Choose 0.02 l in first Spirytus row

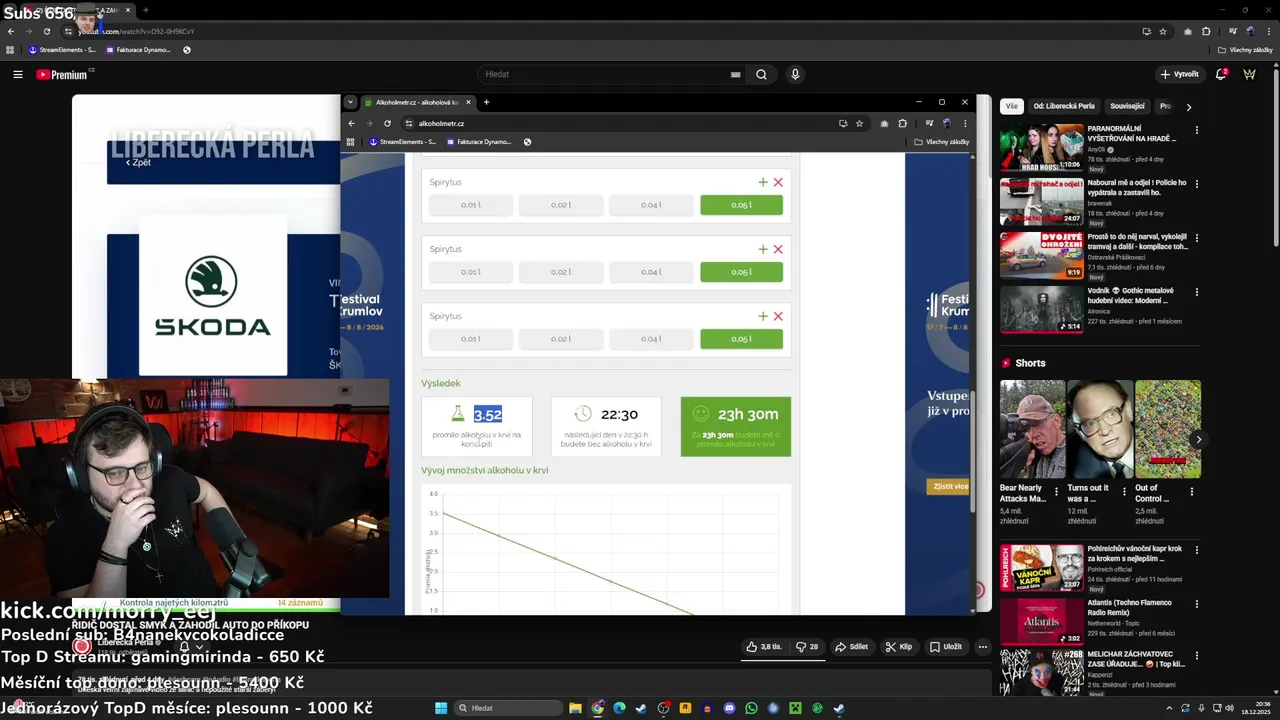point(561,205)
